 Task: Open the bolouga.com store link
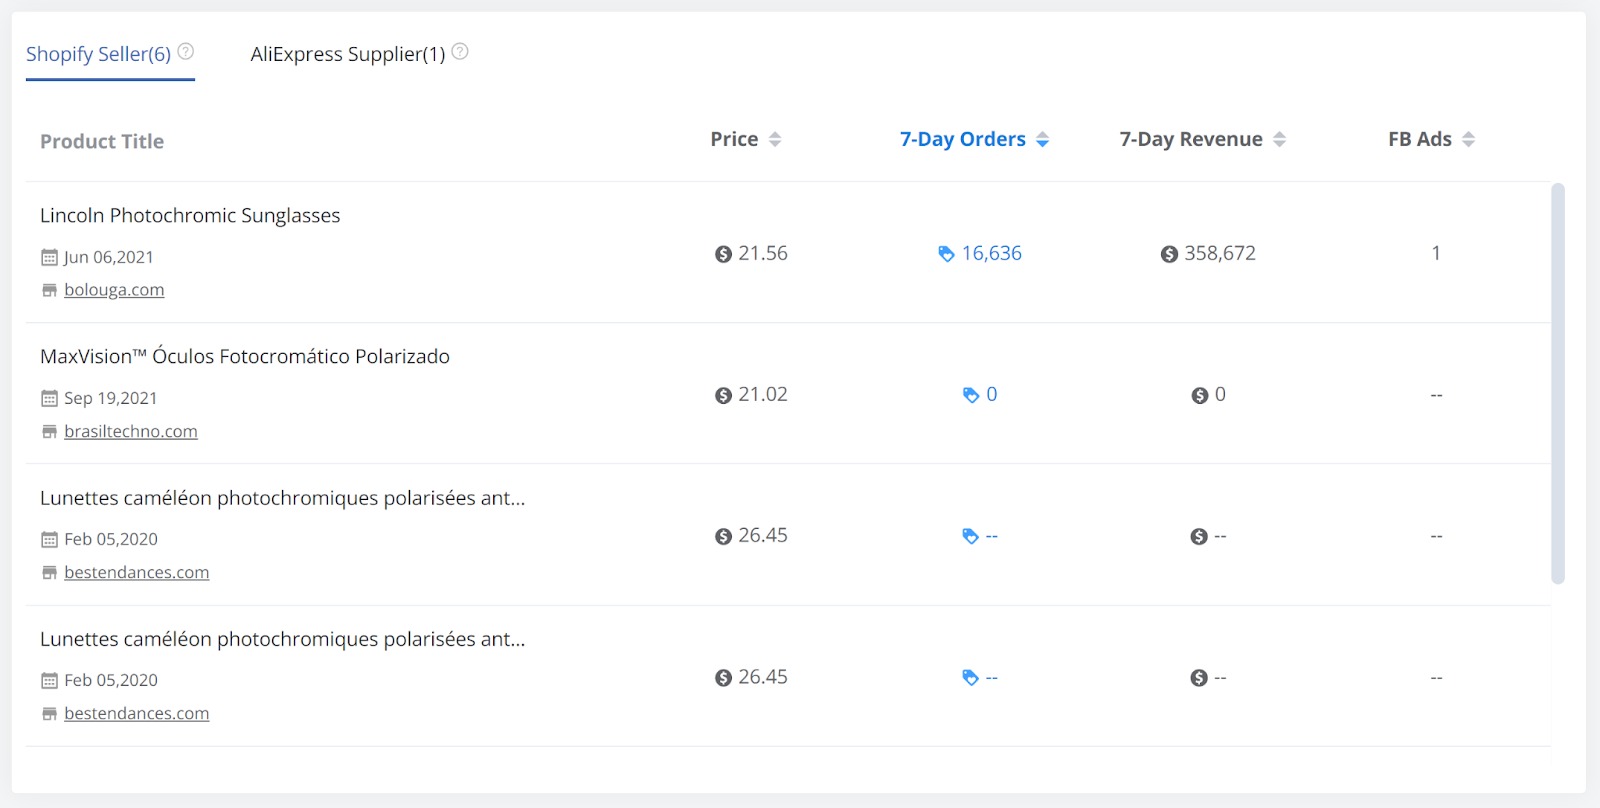[114, 290]
